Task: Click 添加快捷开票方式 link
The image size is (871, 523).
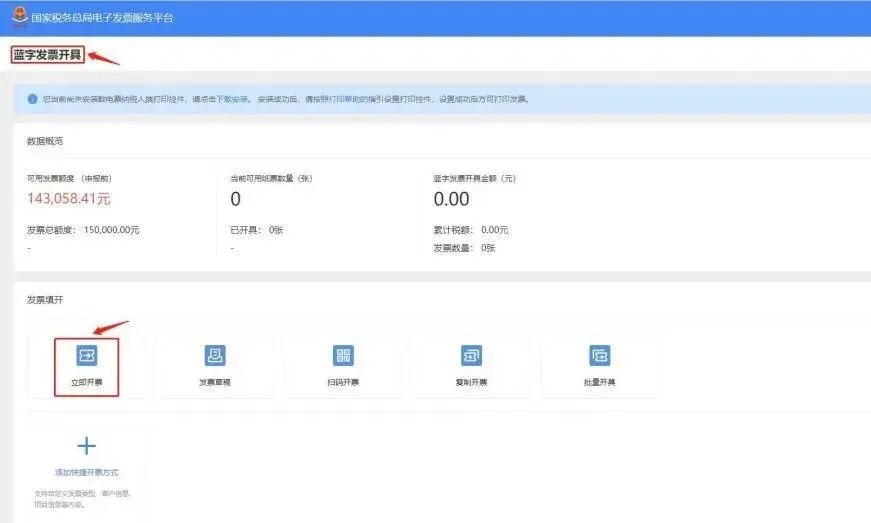Action: 87,472
